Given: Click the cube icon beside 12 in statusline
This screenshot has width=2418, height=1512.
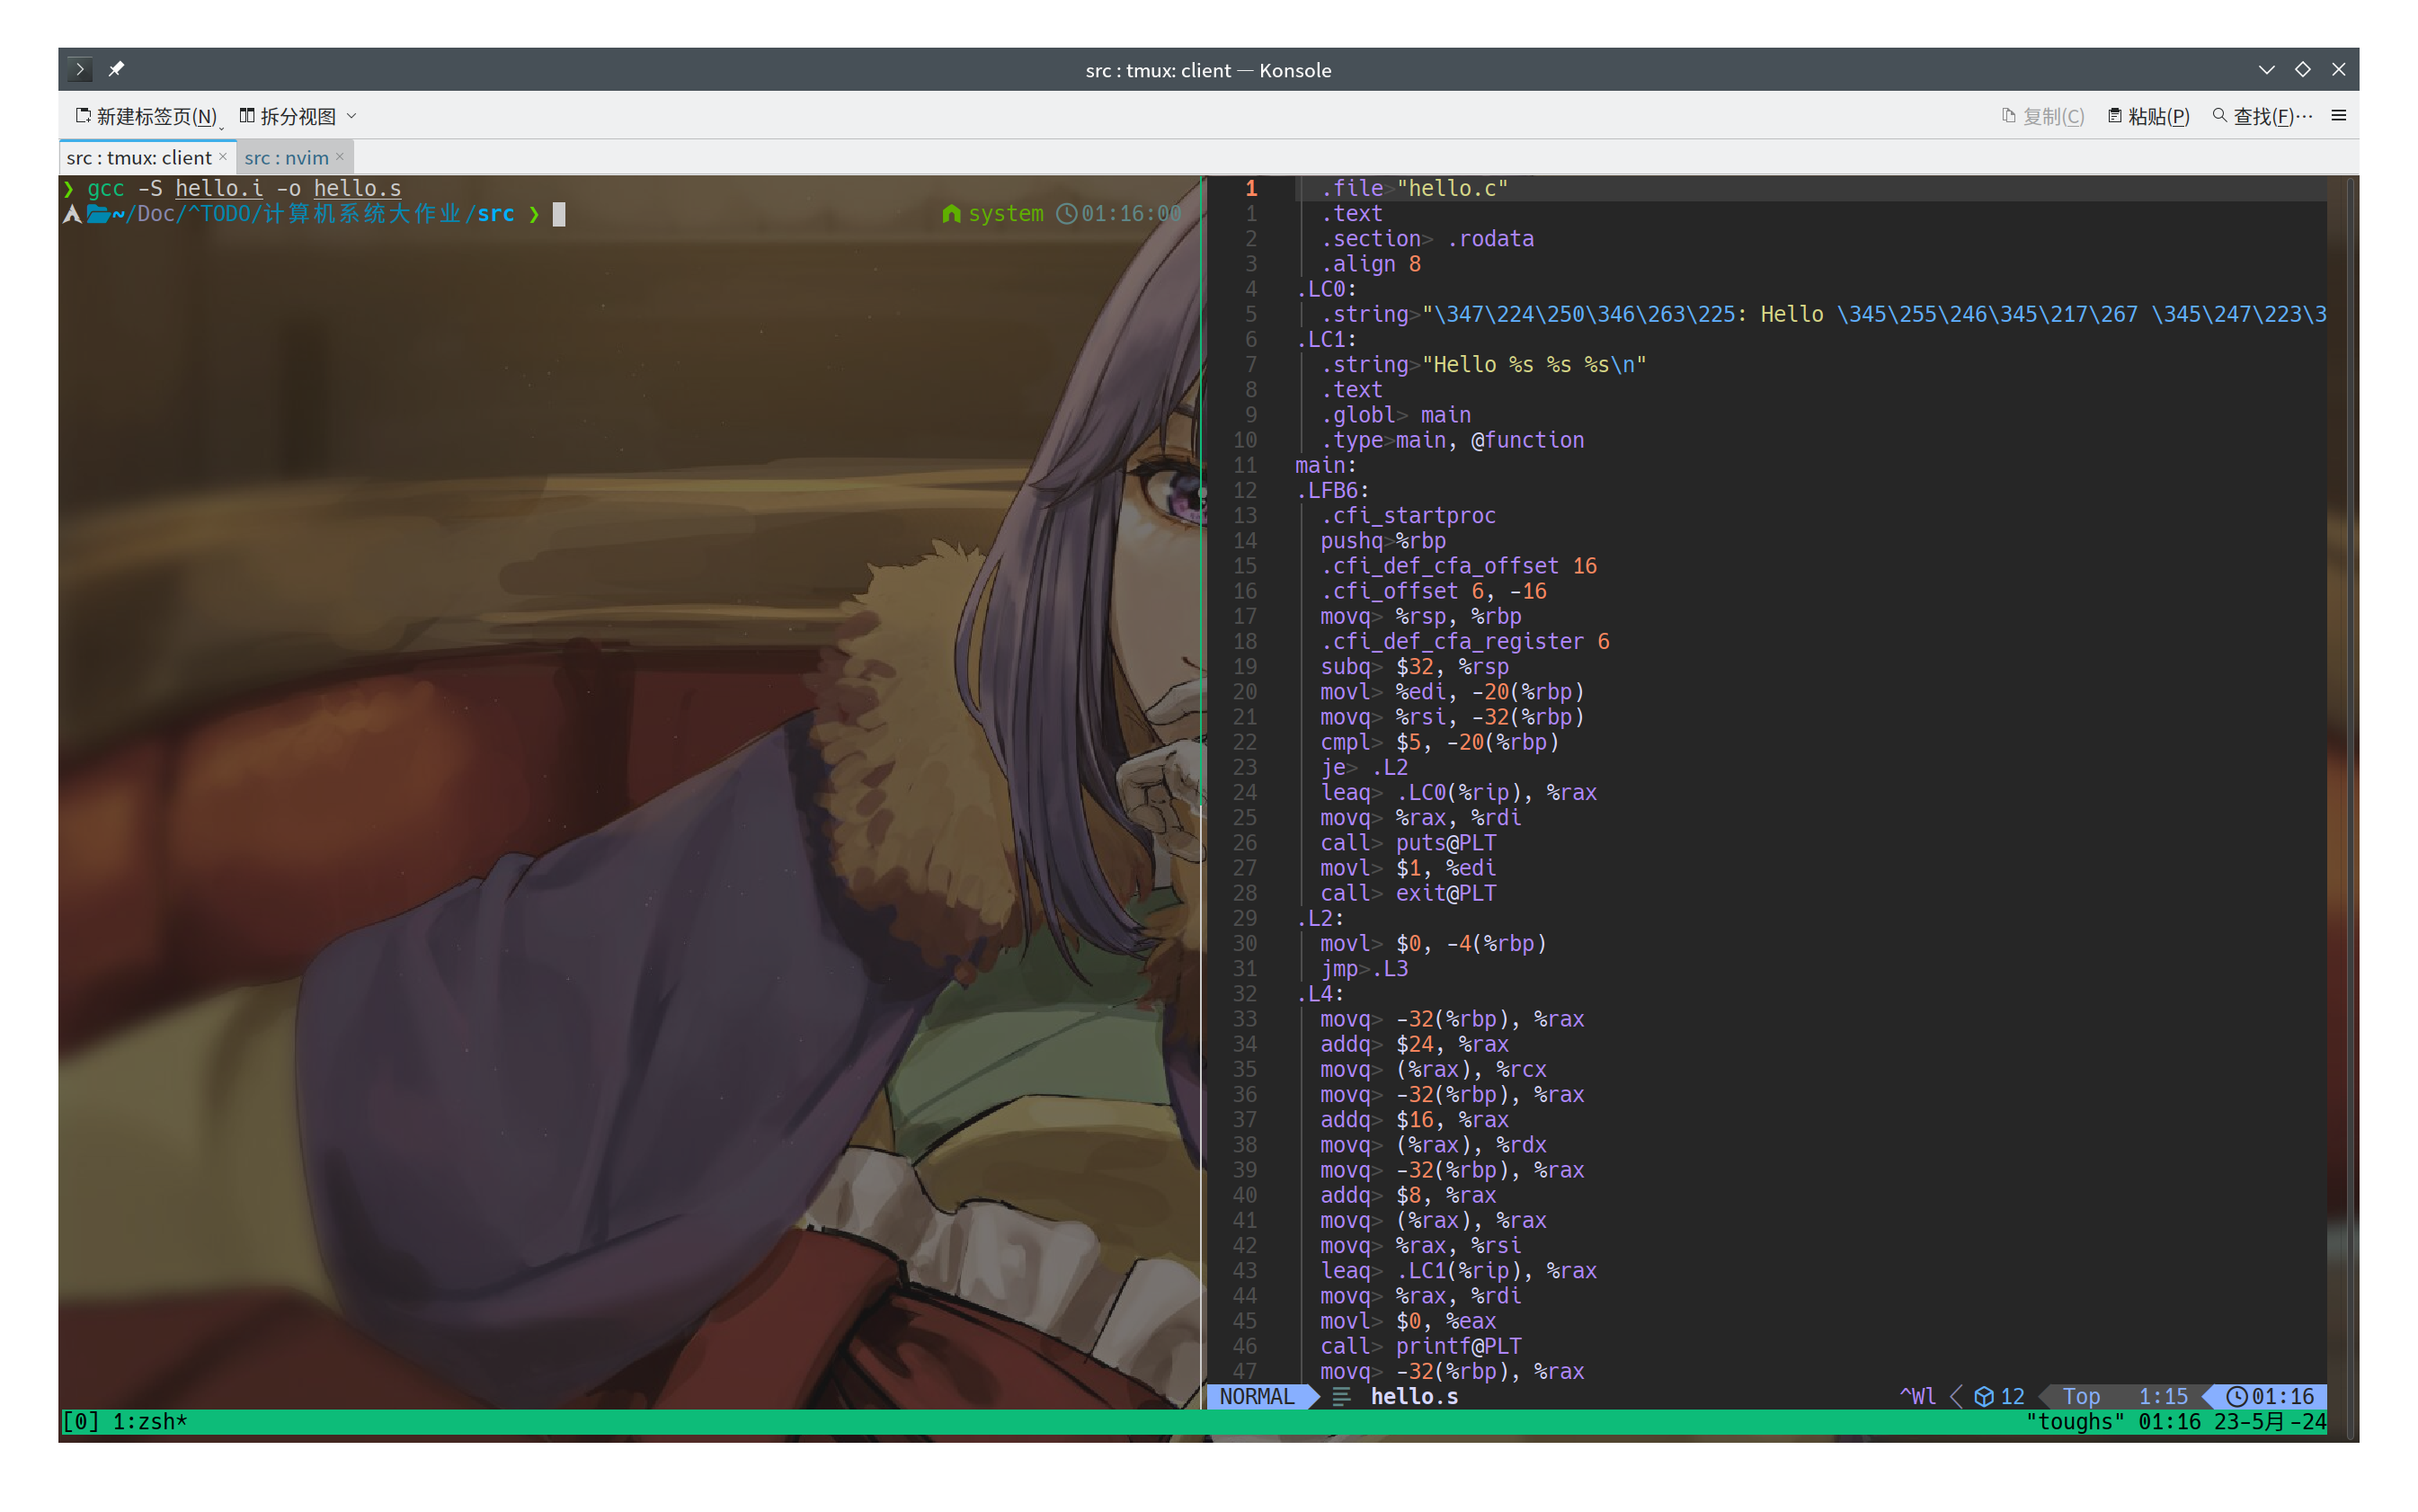Looking at the screenshot, I should [x=1984, y=1396].
